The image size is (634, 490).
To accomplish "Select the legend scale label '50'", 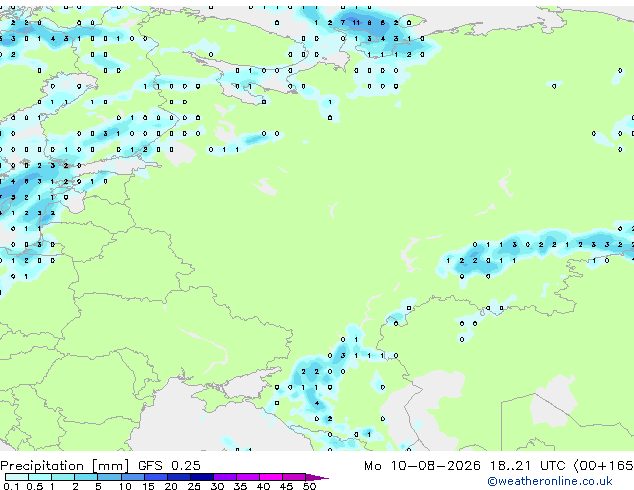I will [x=310, y=486].
